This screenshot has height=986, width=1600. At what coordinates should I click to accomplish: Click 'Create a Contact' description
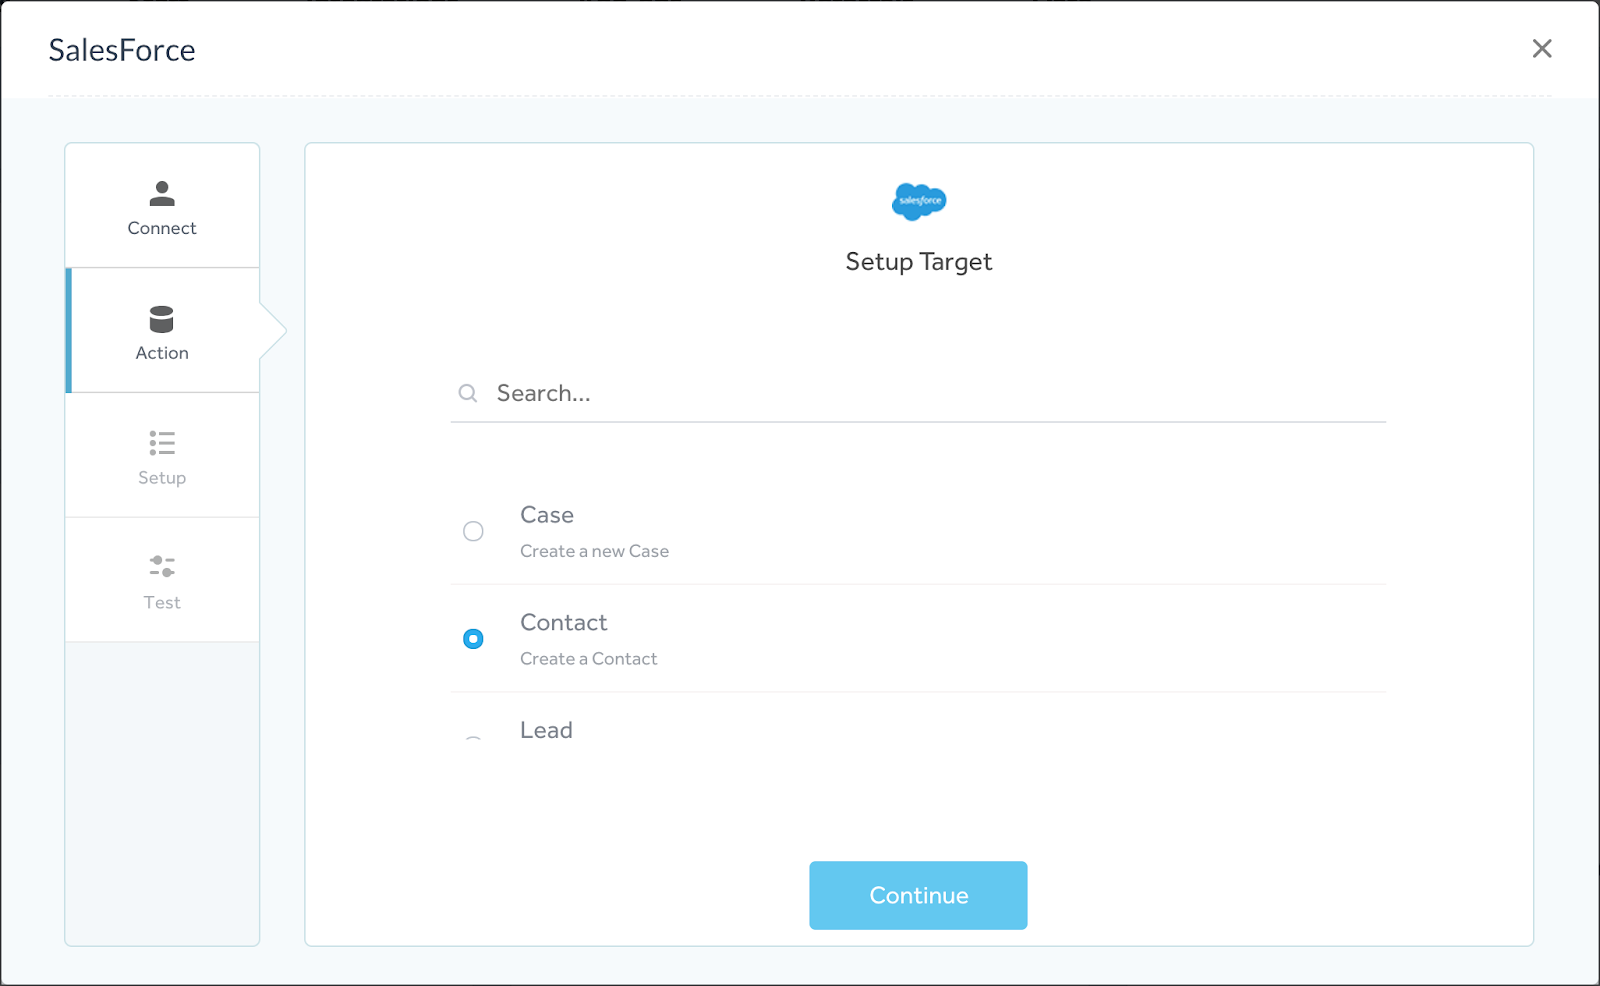pos(589,659)
